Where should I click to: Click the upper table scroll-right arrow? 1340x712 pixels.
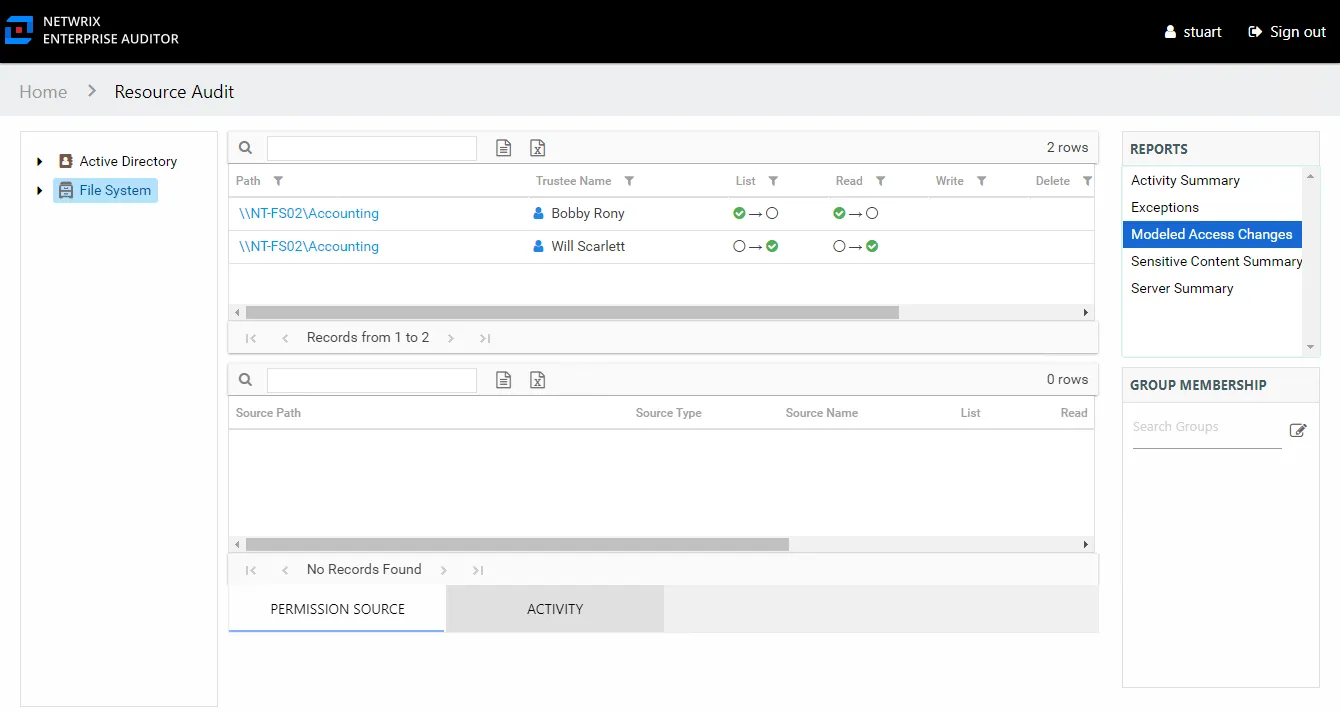pyautogui.click(x=1086, y=312)
